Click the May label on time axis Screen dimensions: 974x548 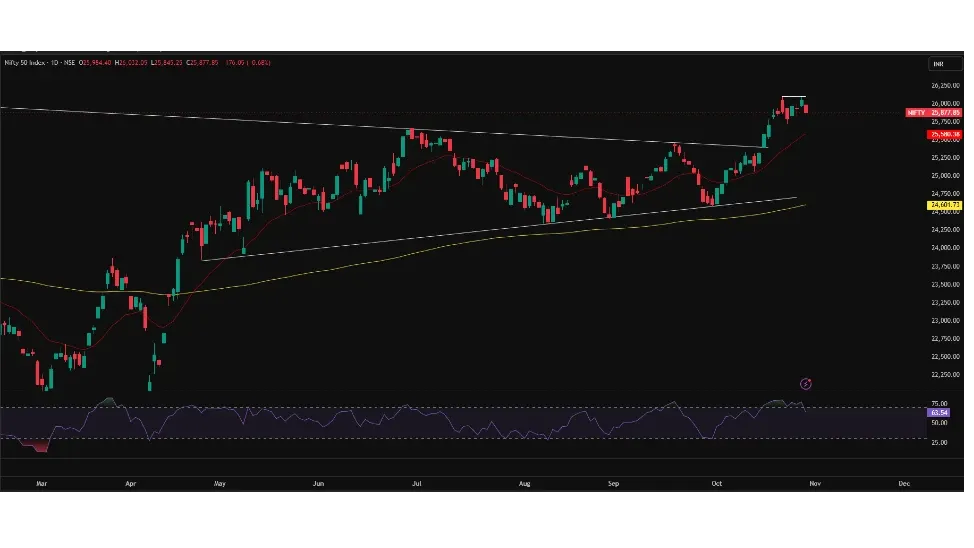coord(219,483)
